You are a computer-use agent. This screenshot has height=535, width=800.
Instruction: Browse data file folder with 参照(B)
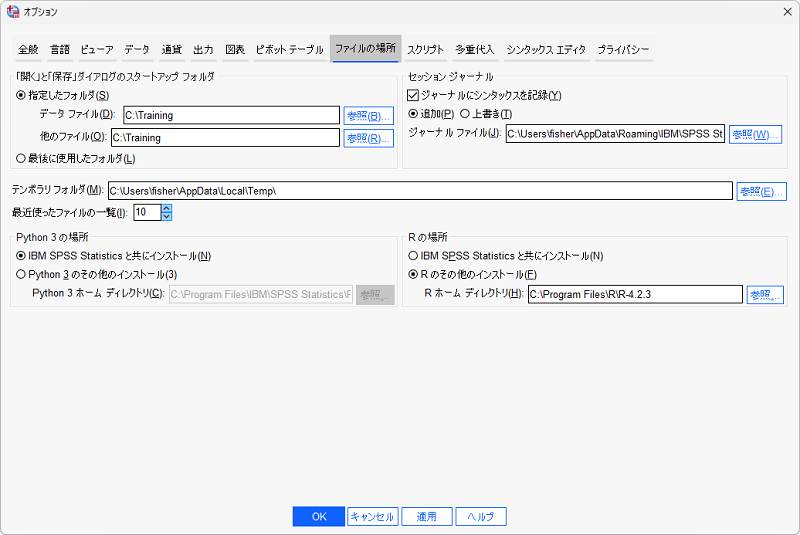click(368, 116)
